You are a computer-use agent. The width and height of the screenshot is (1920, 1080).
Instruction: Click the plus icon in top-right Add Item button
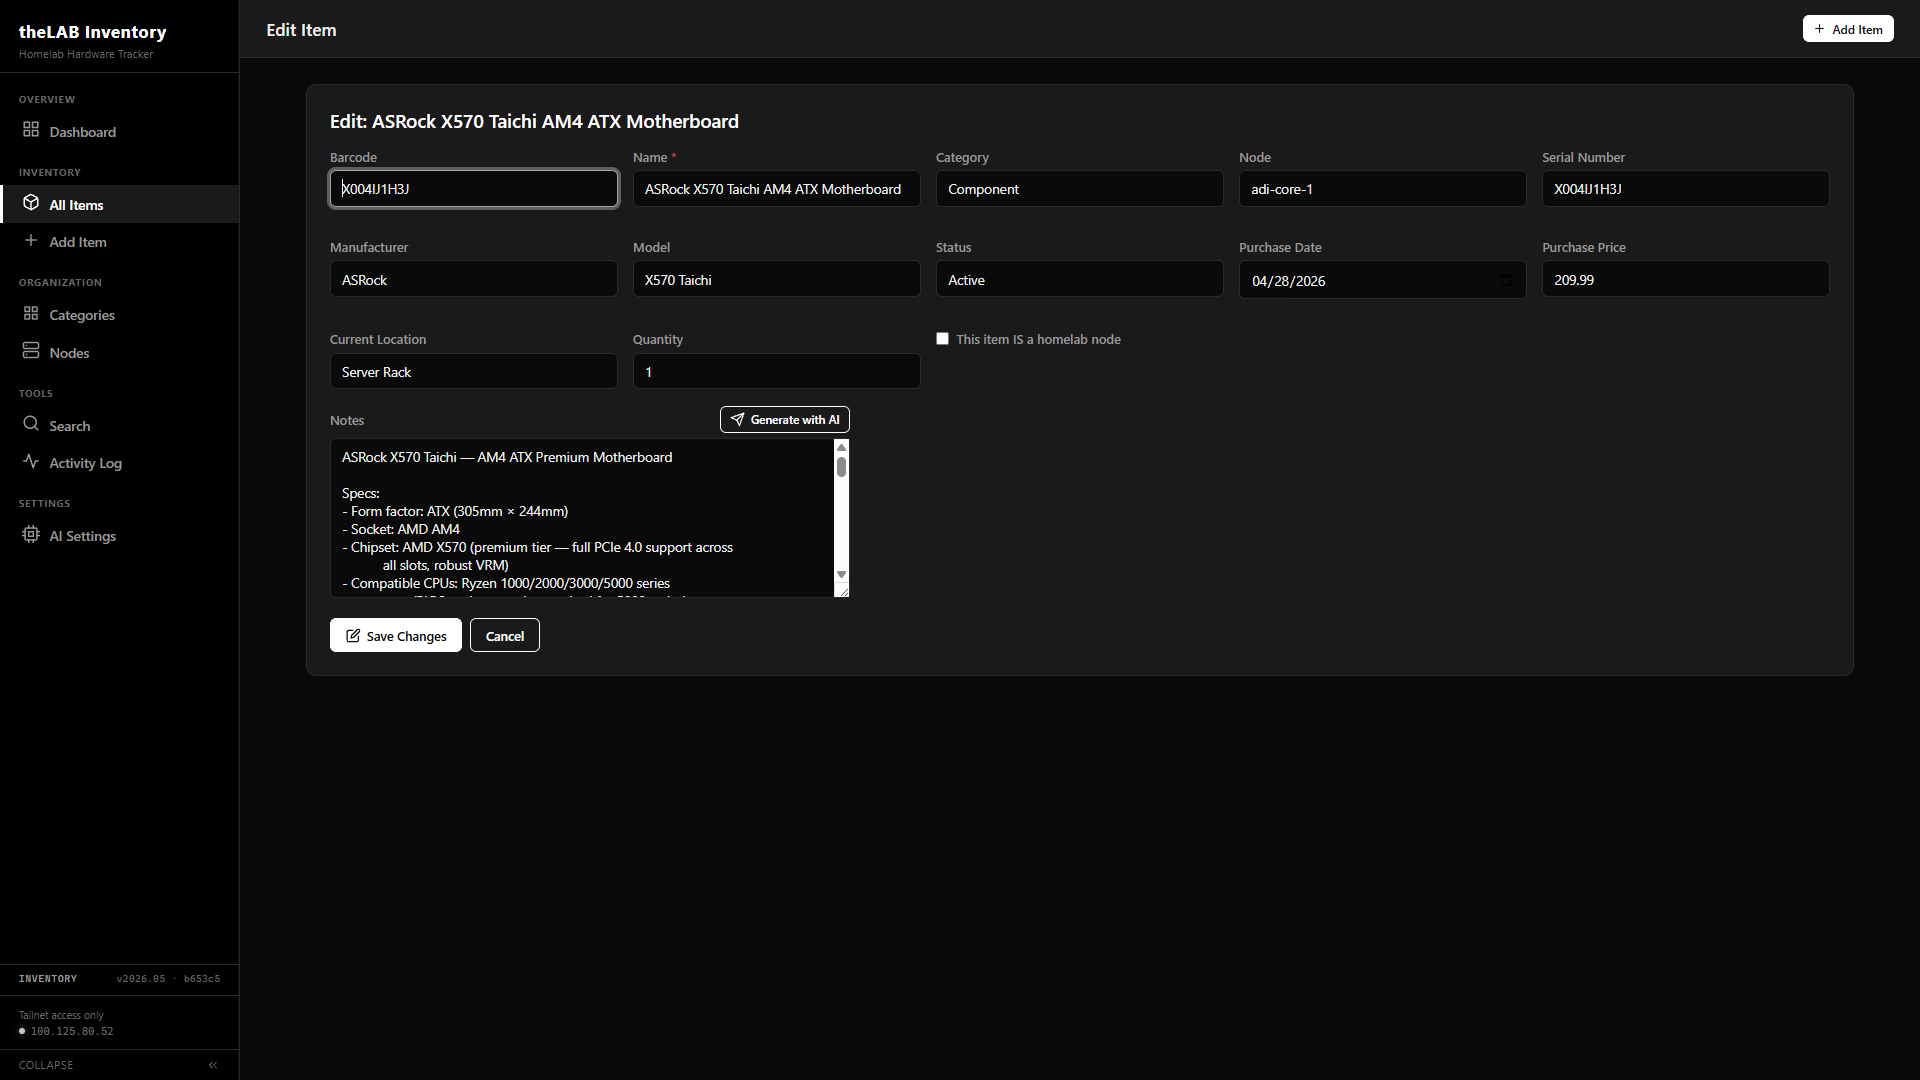(x=1820, y=29)
